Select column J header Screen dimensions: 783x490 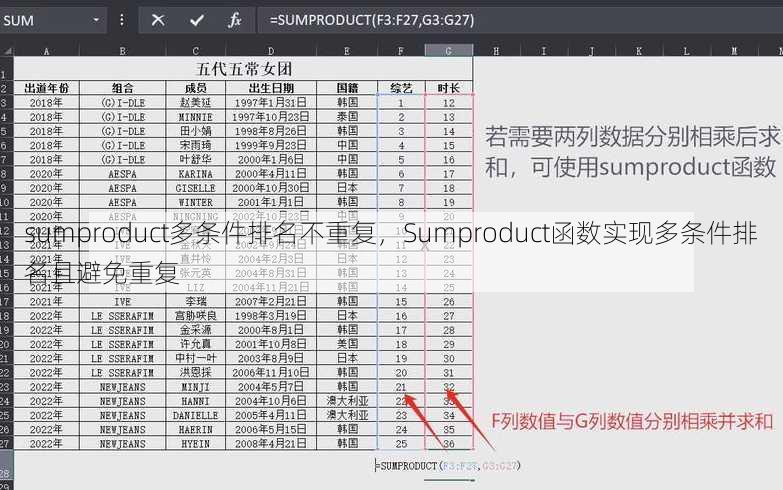pyautogui.click(x=591, y=50)
